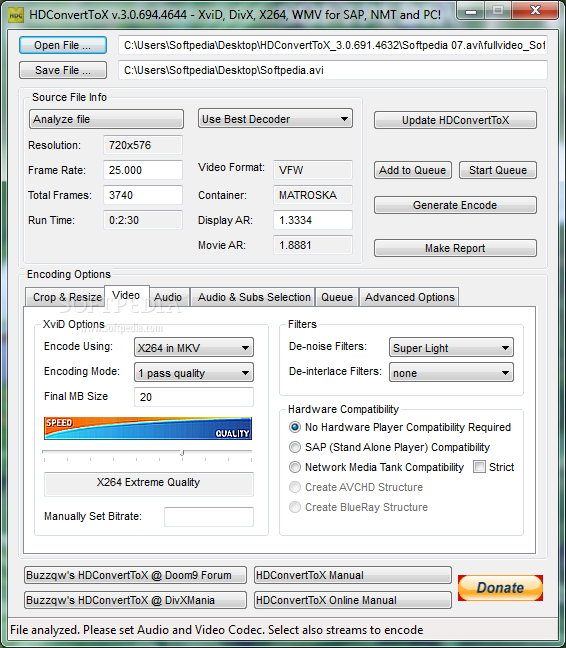
Task: Select Create AVCHD Structure radio button
Action: point(356,487)
